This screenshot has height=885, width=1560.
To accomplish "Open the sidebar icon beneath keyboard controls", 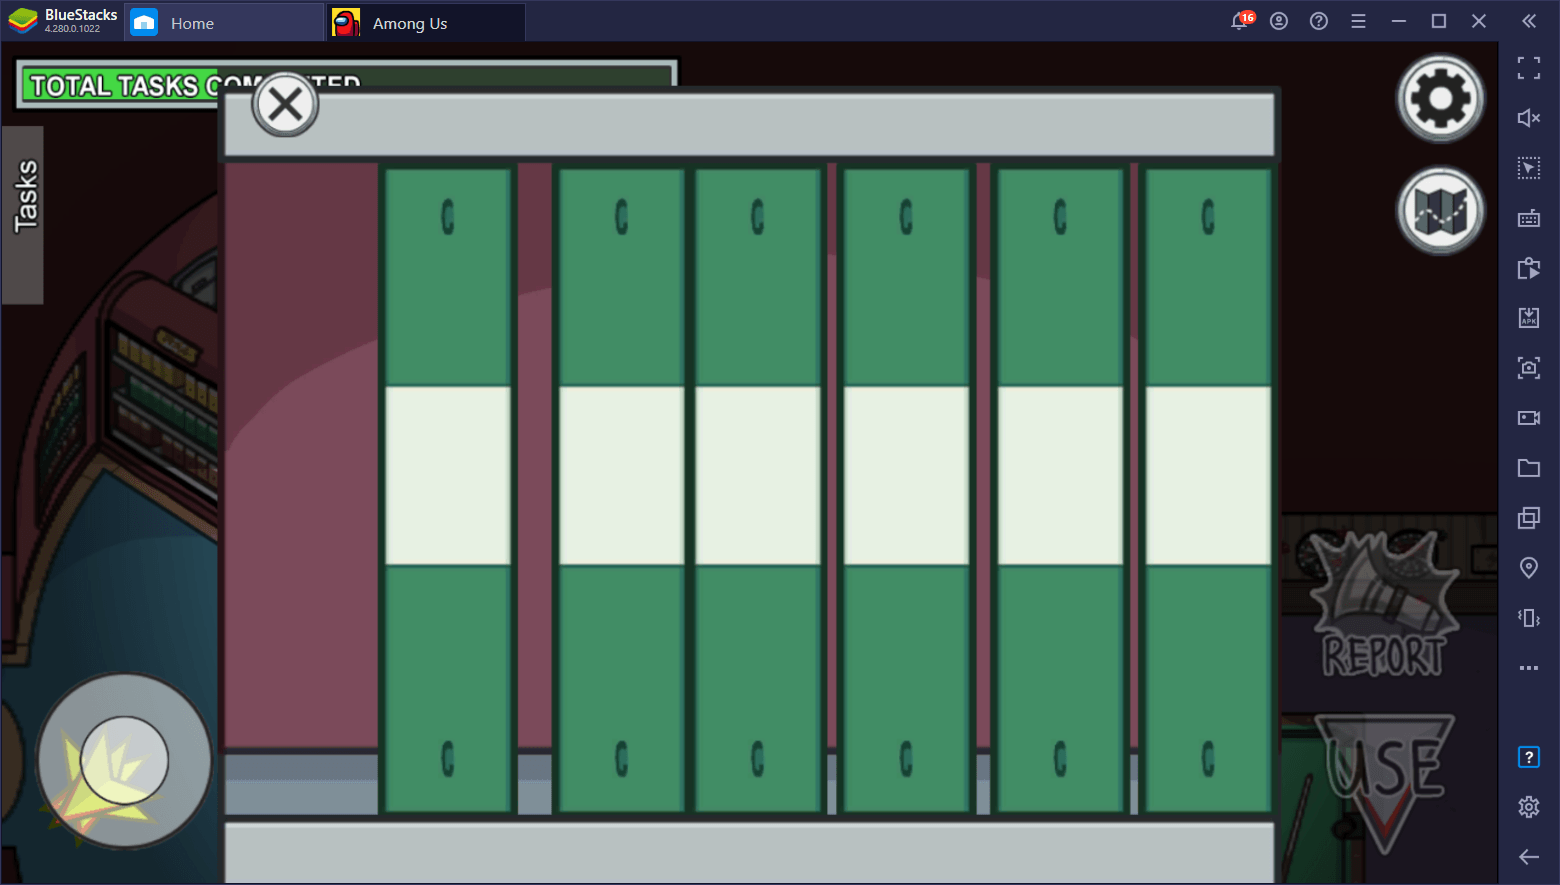I will point(1529,268).
